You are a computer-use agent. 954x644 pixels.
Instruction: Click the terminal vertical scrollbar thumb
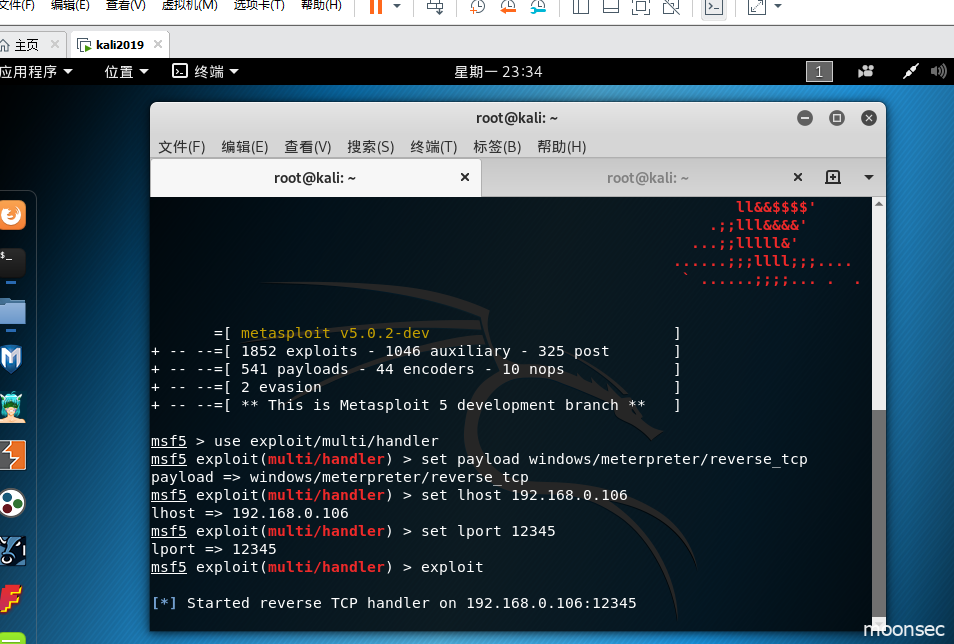879,514
